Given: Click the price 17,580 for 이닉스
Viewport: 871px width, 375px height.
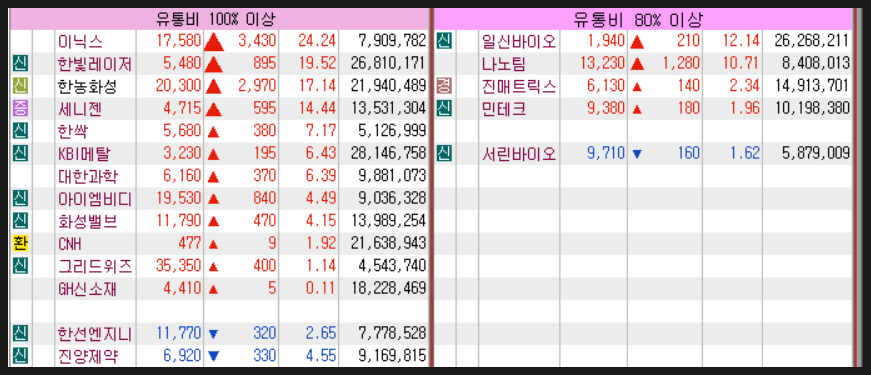Looking at the screenshot, I should click(x=178, y=42).
